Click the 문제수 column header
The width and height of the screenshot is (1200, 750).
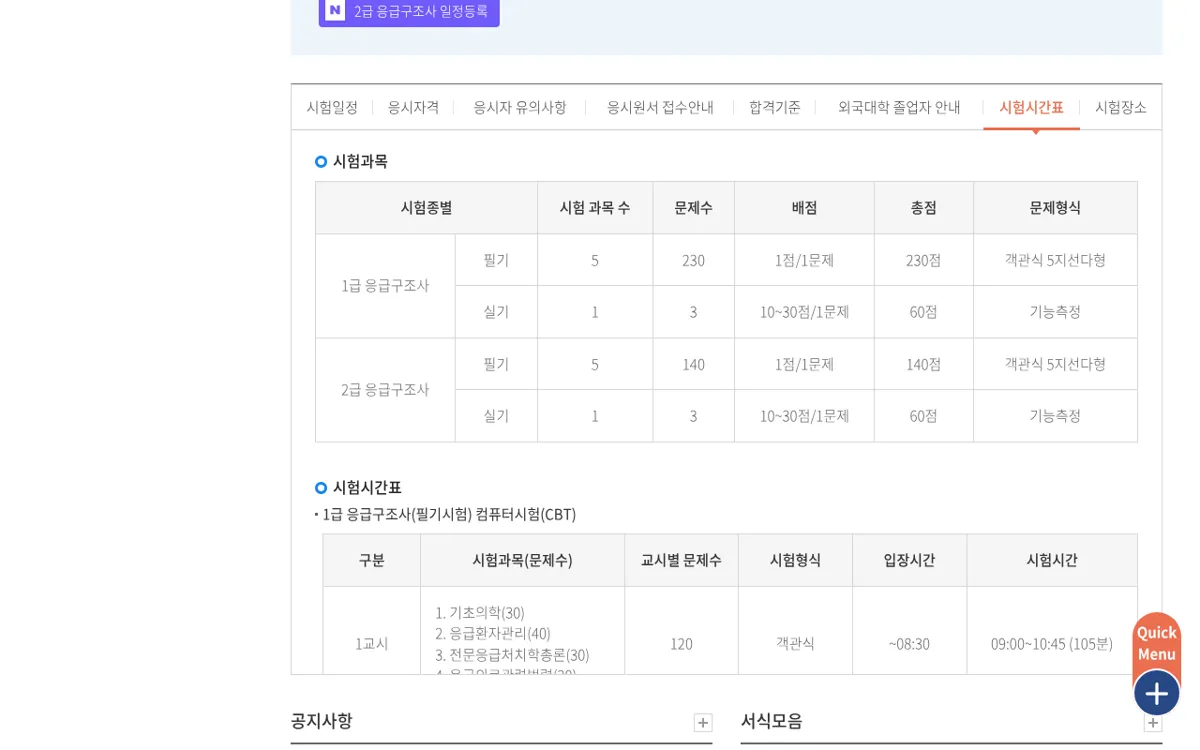[x=694, y=208]
